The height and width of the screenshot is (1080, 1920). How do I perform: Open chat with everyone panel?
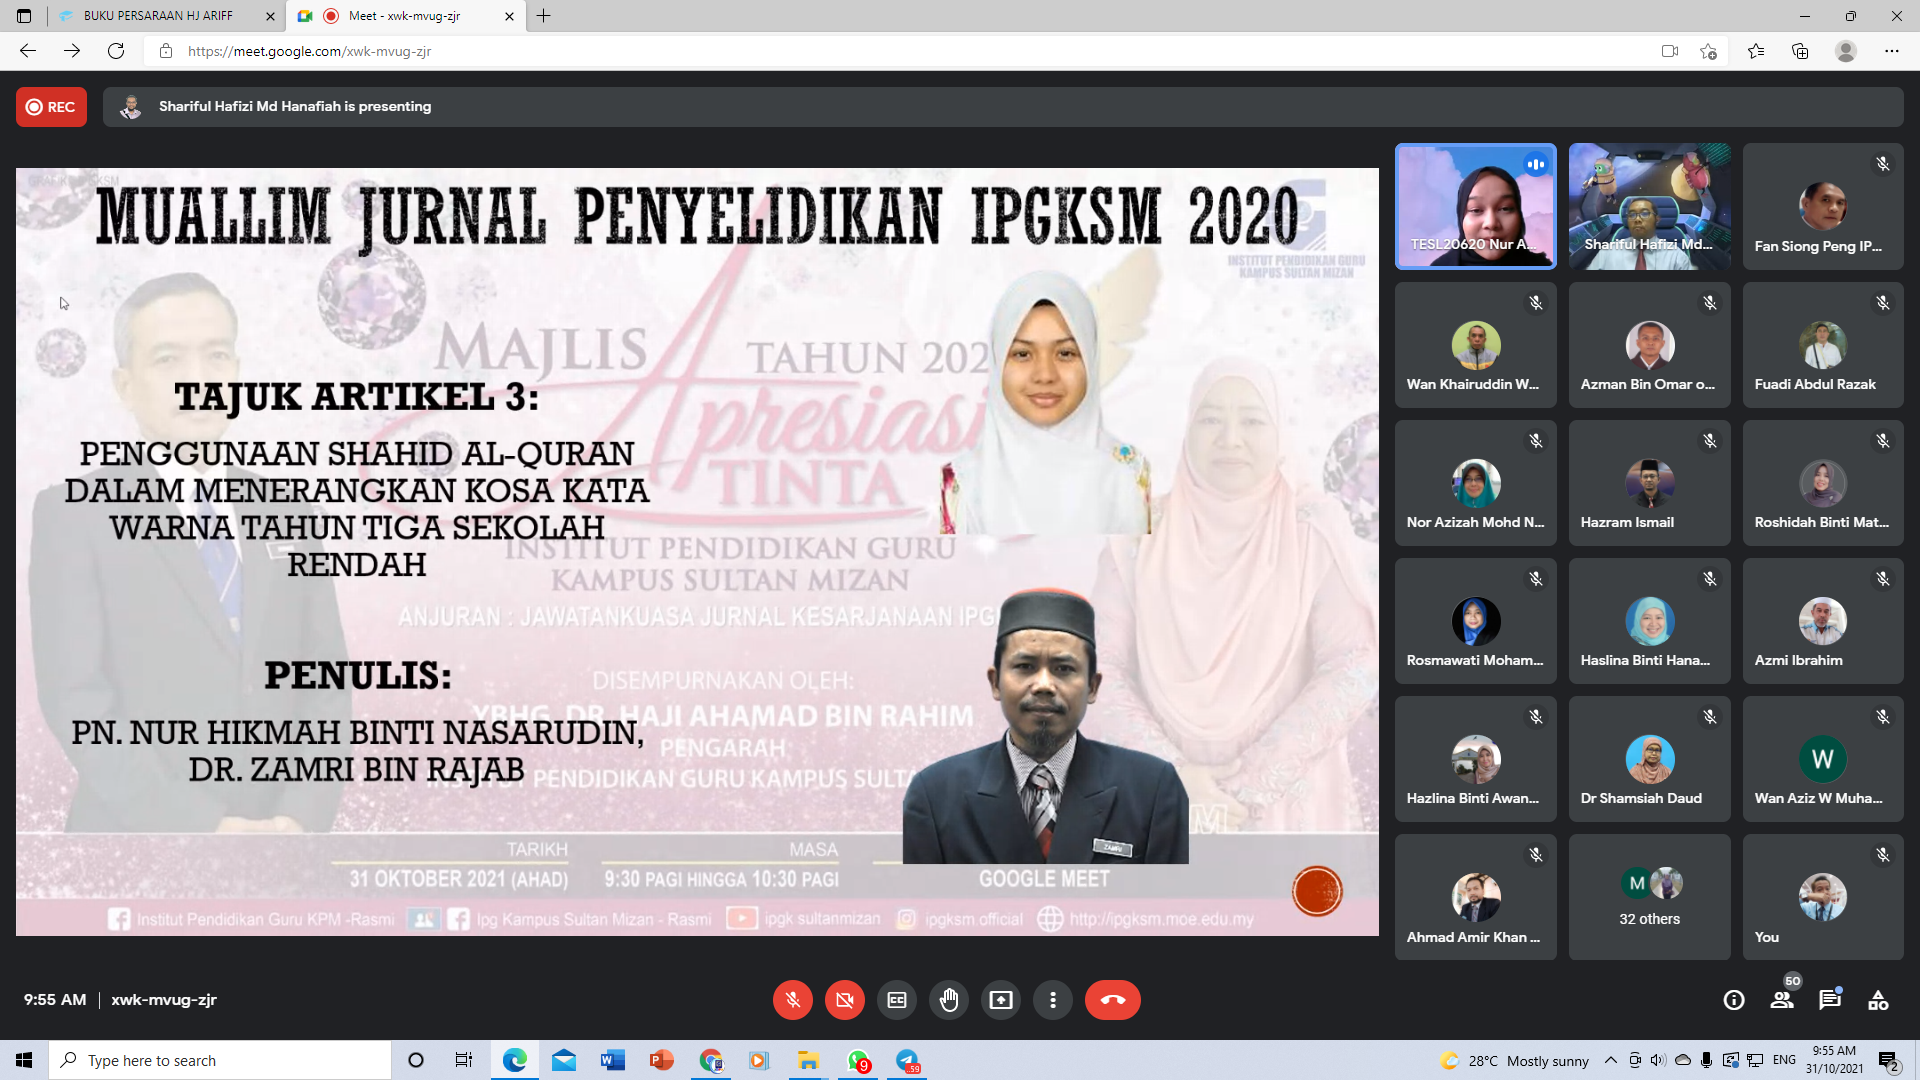[1829, 1000]
